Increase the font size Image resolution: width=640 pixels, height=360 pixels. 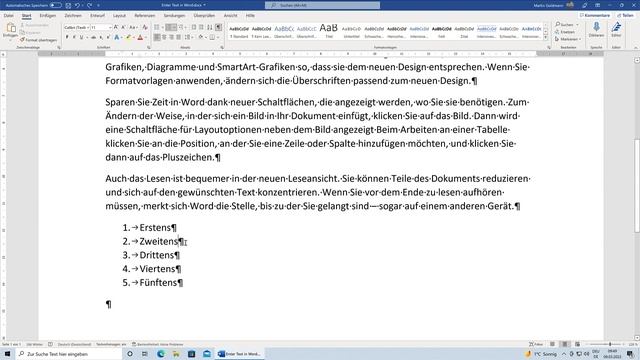[116, 27]
